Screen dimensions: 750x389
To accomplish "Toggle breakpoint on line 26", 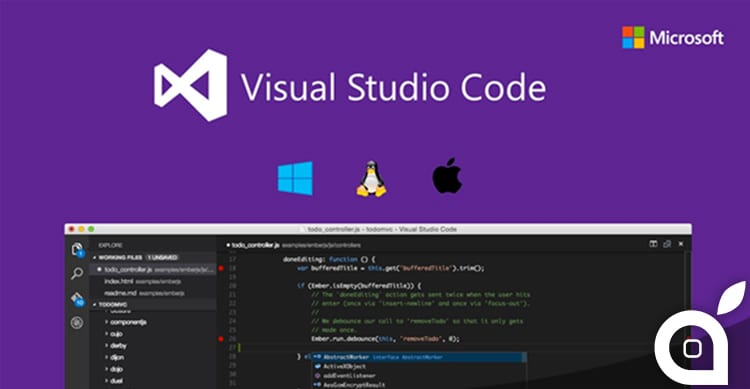I will (x=221, y=339).
